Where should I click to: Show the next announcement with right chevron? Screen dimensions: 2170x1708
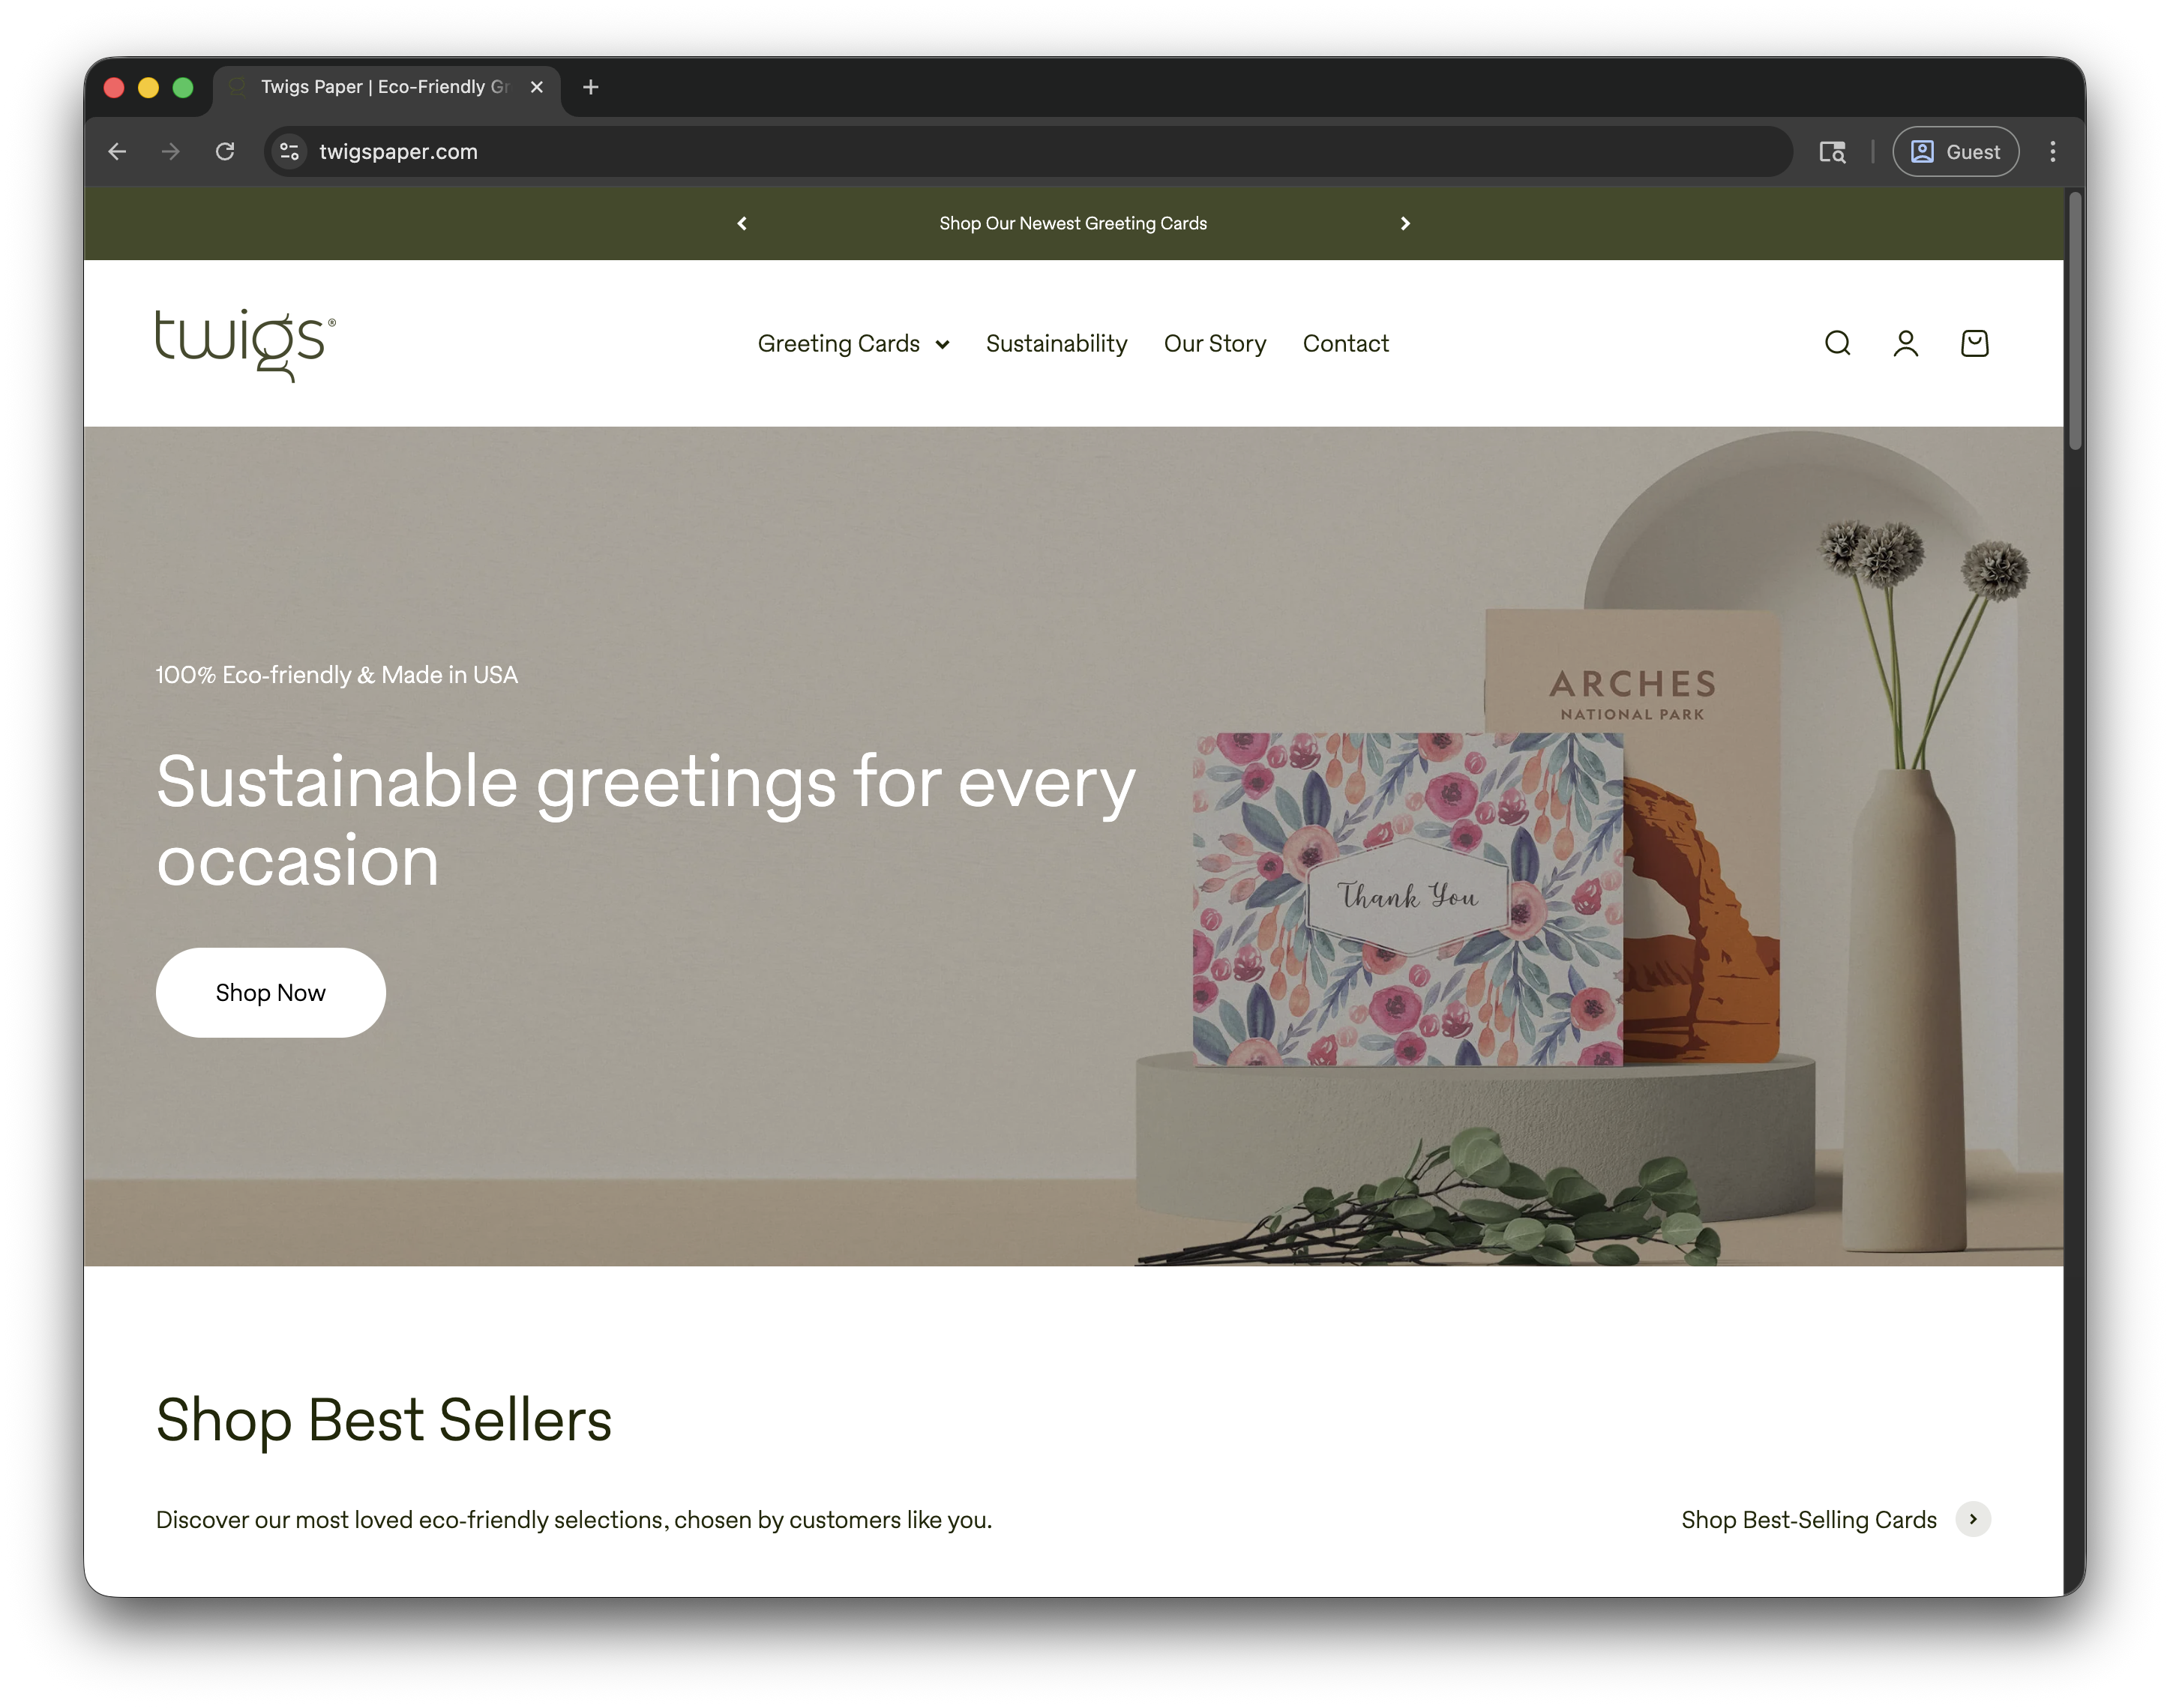click(1405, 223)
